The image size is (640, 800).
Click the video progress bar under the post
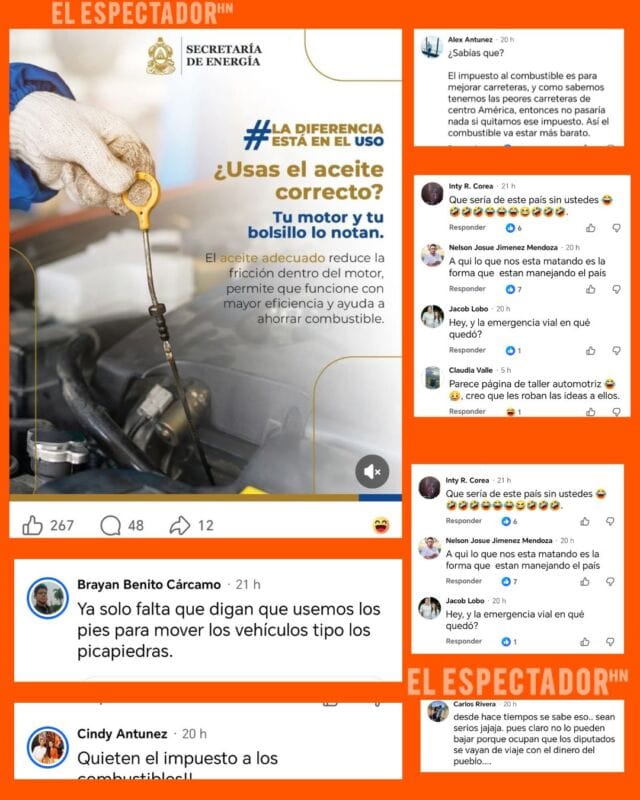click(205, 497)
